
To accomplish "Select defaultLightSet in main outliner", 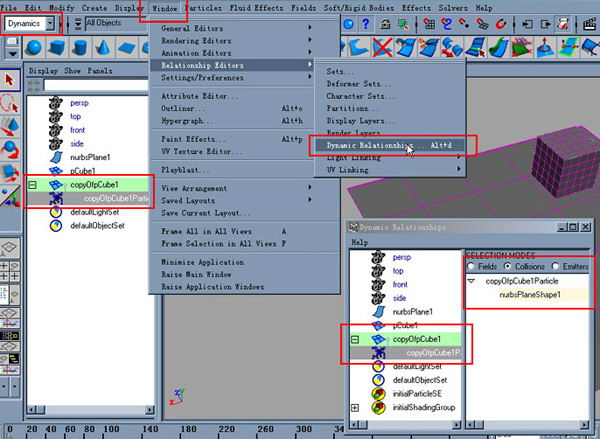I will coord(95,212).
